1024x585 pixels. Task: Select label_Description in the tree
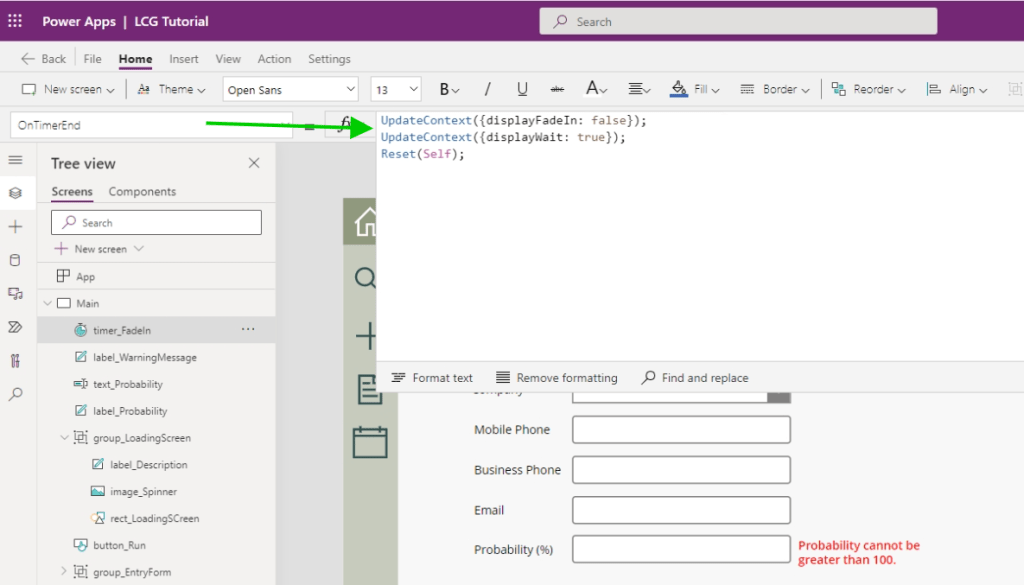(x=156, y=464)
